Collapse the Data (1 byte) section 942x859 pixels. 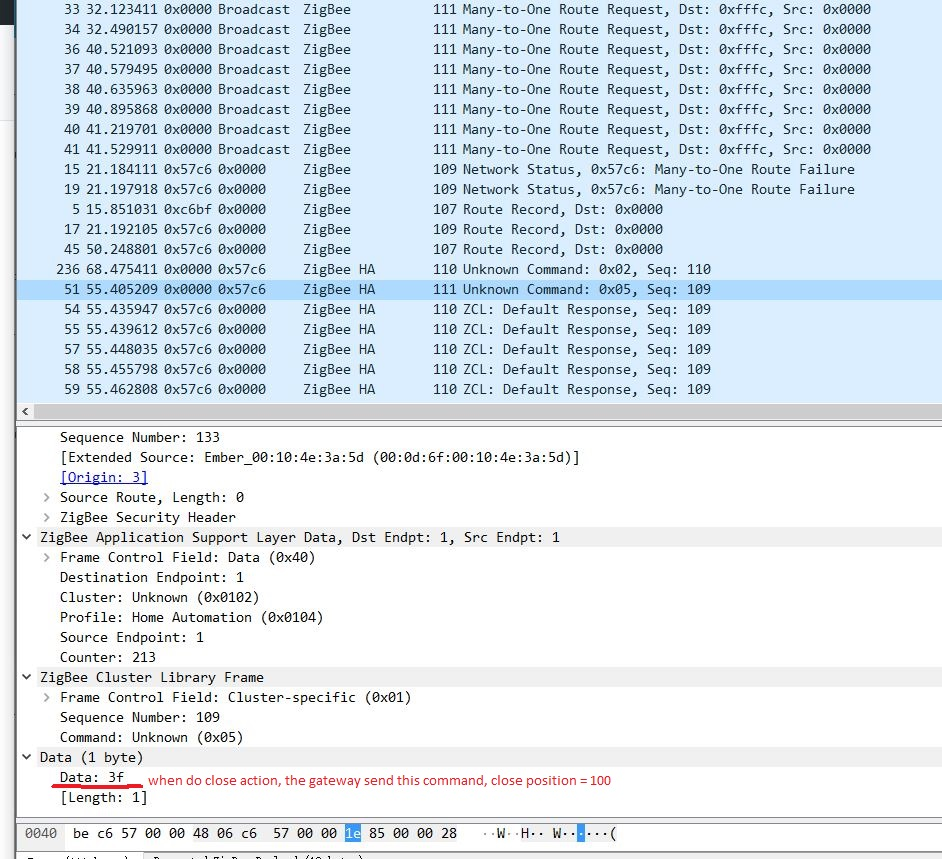(x=26, y=757)
